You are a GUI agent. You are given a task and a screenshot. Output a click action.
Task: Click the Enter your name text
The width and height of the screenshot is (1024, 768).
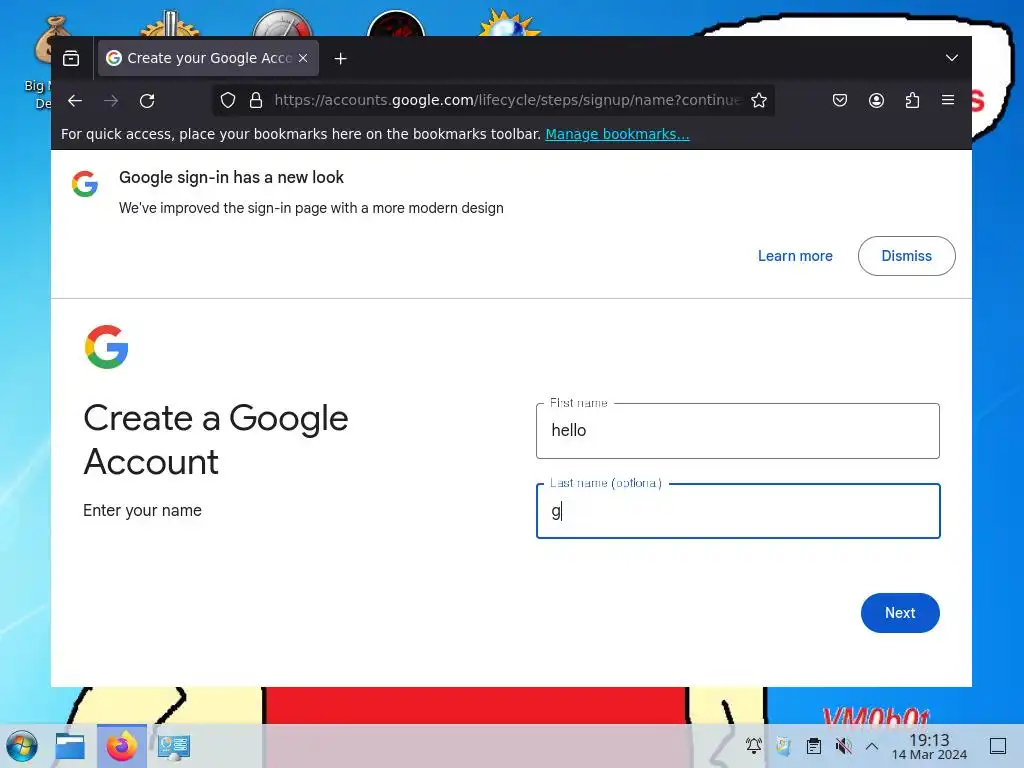[142, 510]
